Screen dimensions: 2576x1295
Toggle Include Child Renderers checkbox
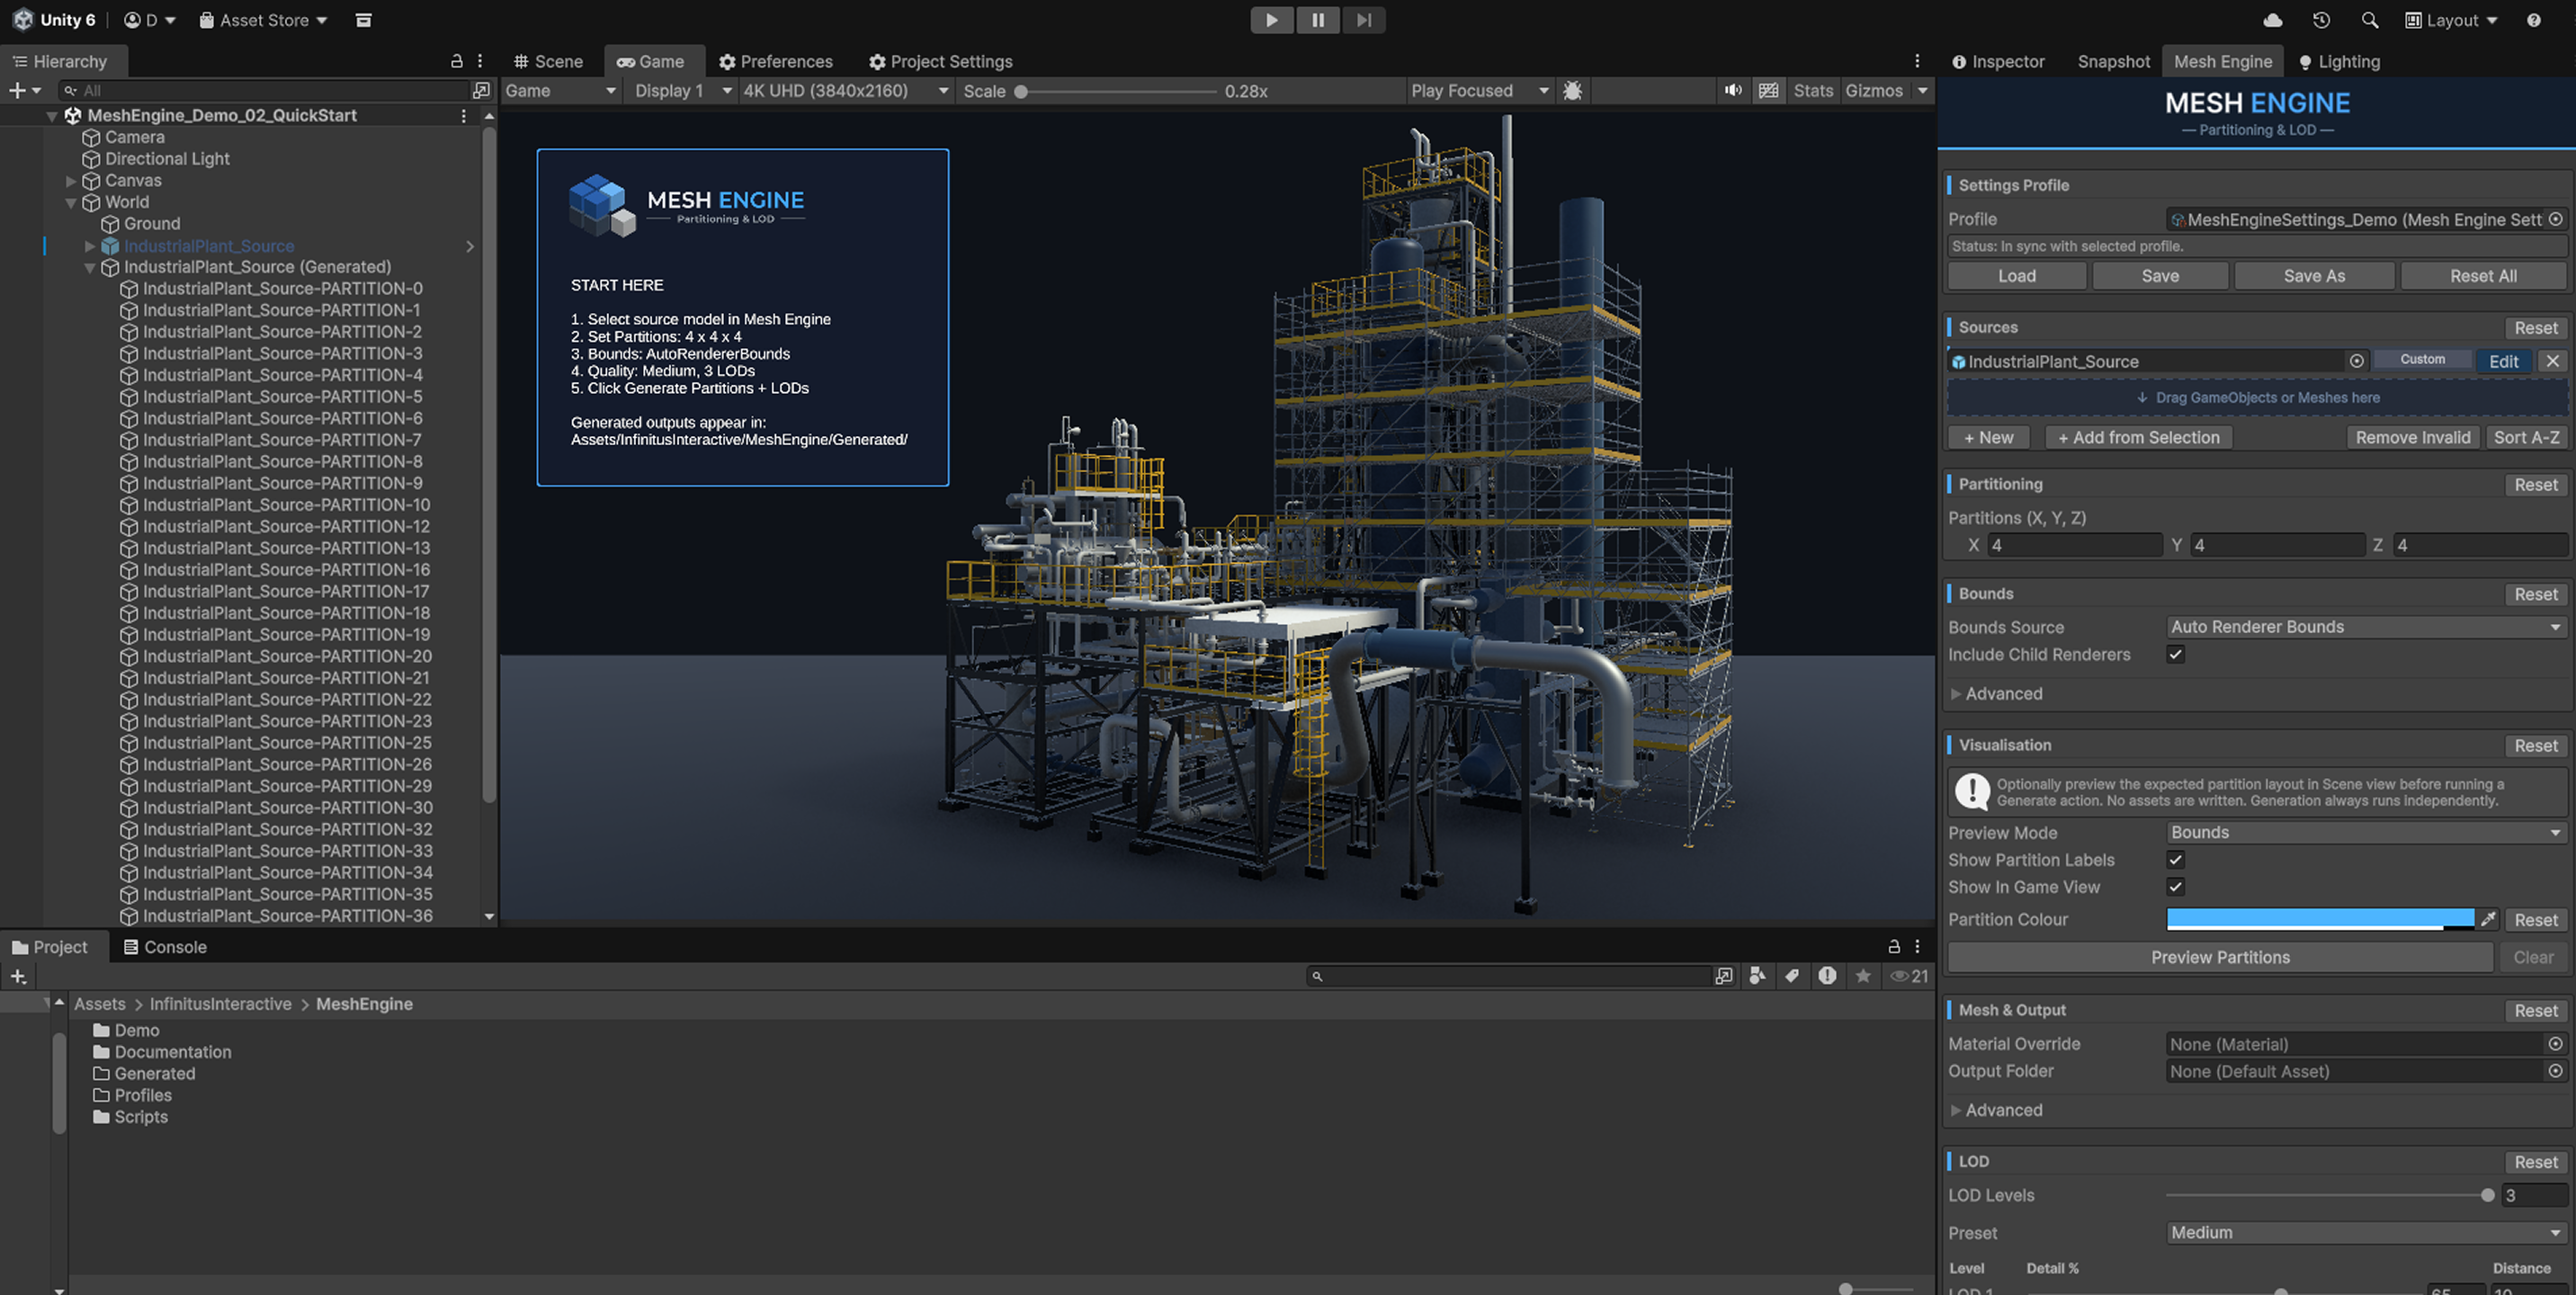2175,654
